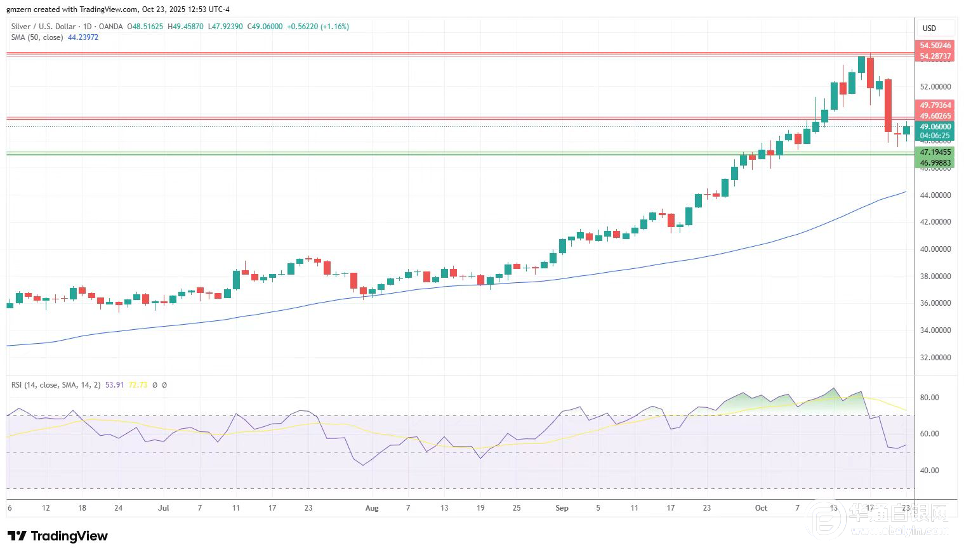This screenshot has height=556, width=964.
Task: Click the 80.00 level on RSI scale
Action: (x=928, y=398)
